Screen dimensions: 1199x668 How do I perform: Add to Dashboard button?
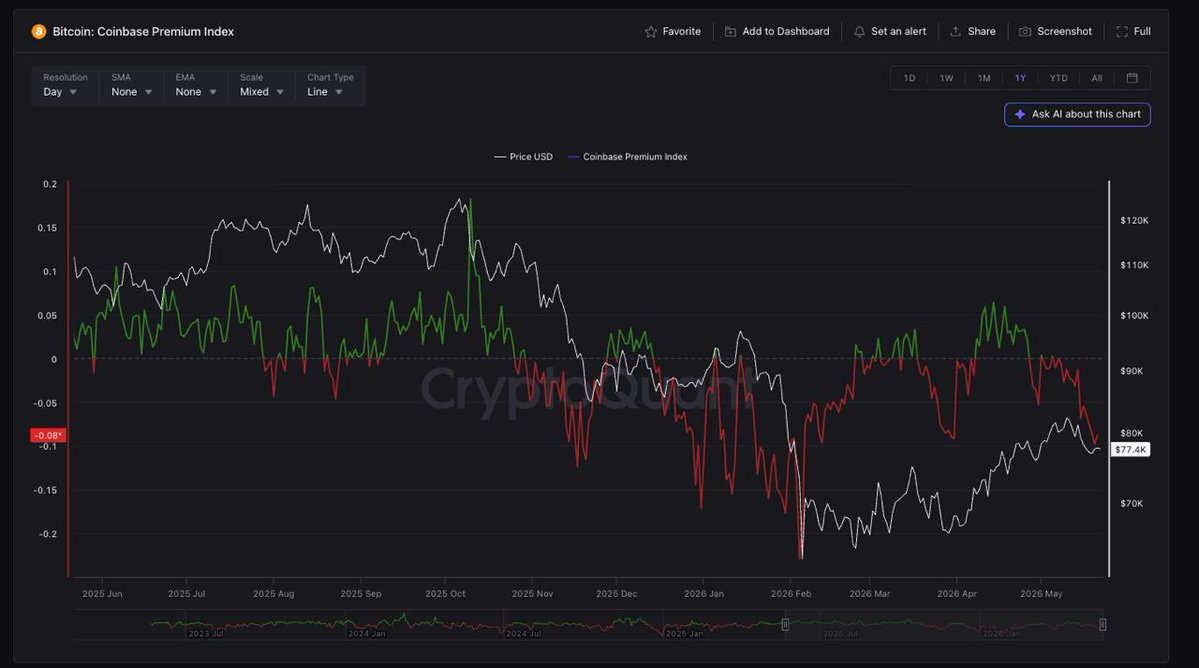pyautogui.click(x=777, y=31)
